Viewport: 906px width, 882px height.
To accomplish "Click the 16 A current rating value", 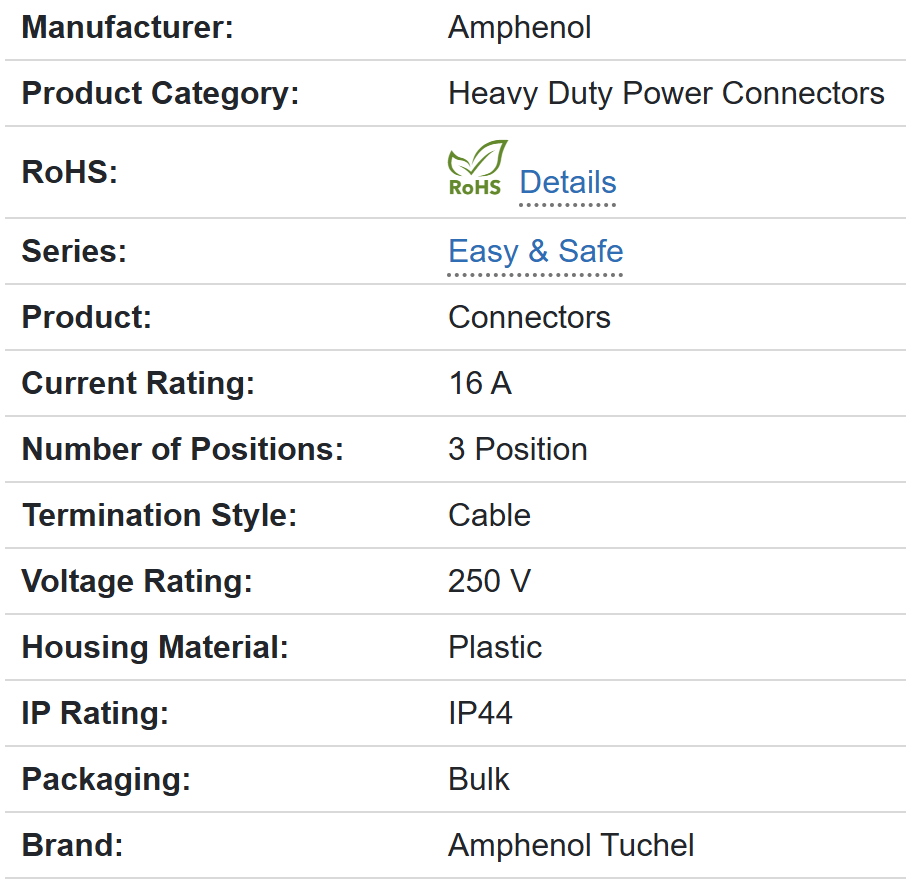I will 480,383.
